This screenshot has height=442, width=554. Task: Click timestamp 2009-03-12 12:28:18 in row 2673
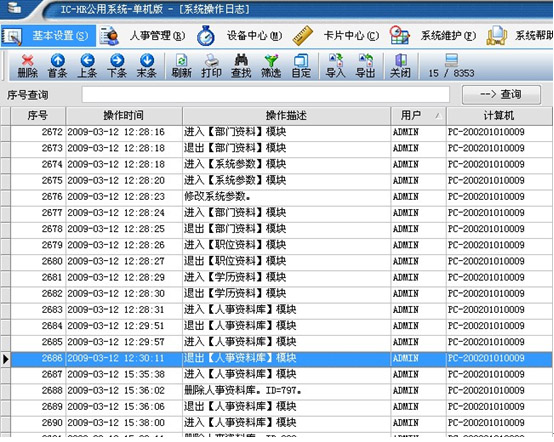pos(116,148)
